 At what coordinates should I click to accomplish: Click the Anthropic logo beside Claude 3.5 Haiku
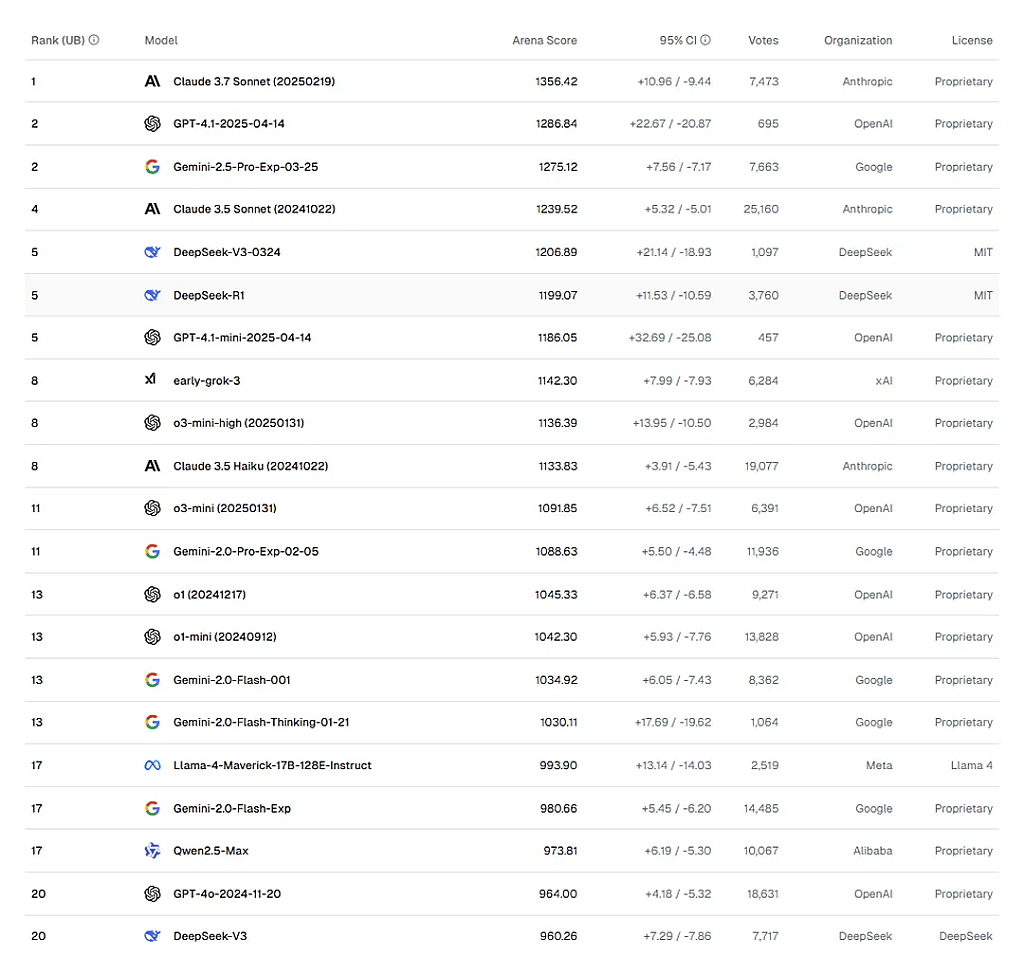click(x=152, y=466)
